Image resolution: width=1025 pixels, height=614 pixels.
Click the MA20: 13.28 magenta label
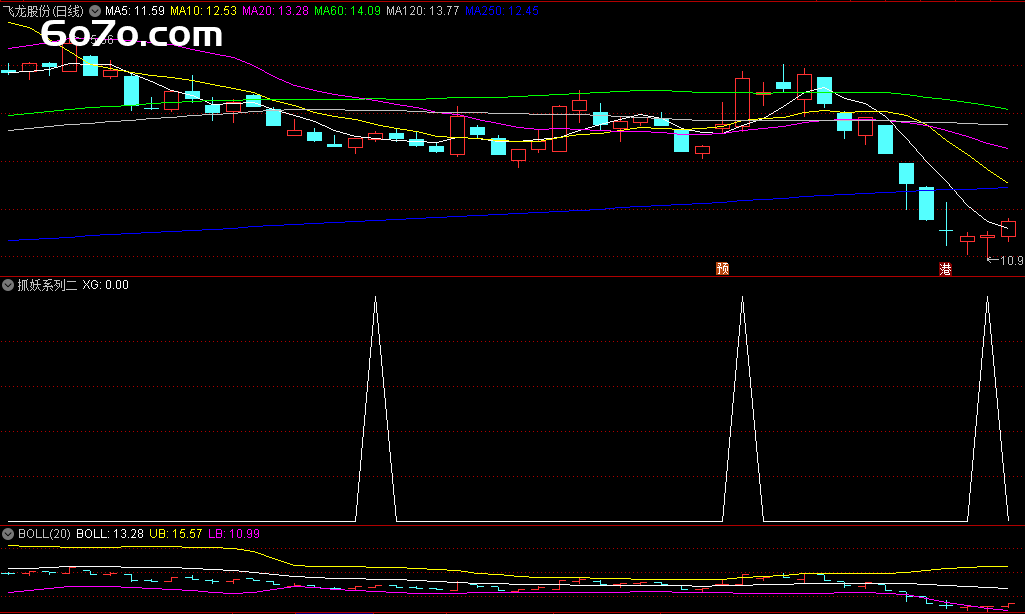coord(275,11)
